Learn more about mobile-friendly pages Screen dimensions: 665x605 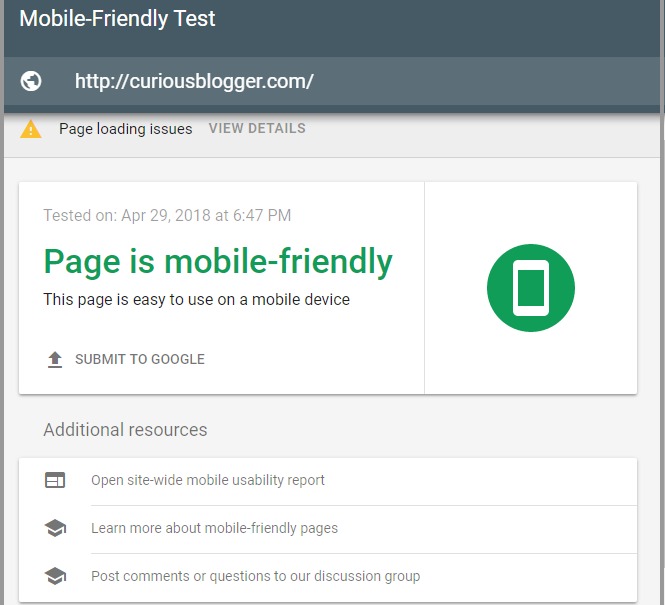(x=328, y=528)
